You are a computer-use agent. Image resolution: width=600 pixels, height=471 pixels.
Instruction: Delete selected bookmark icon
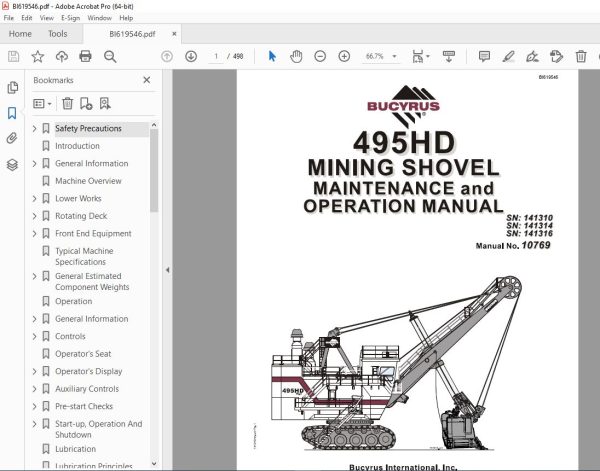[67, 103]
